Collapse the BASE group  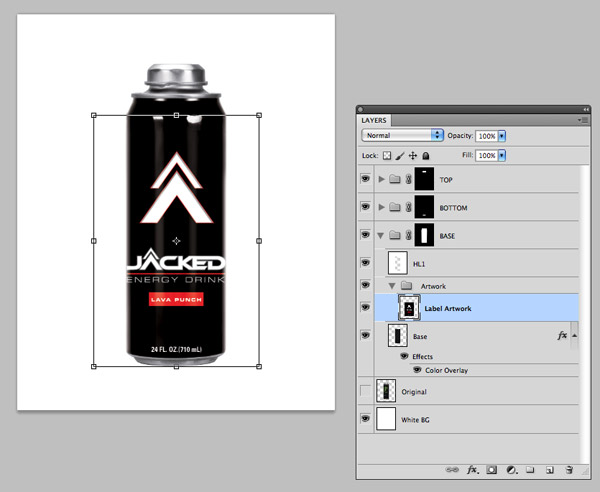pos(380,236)
